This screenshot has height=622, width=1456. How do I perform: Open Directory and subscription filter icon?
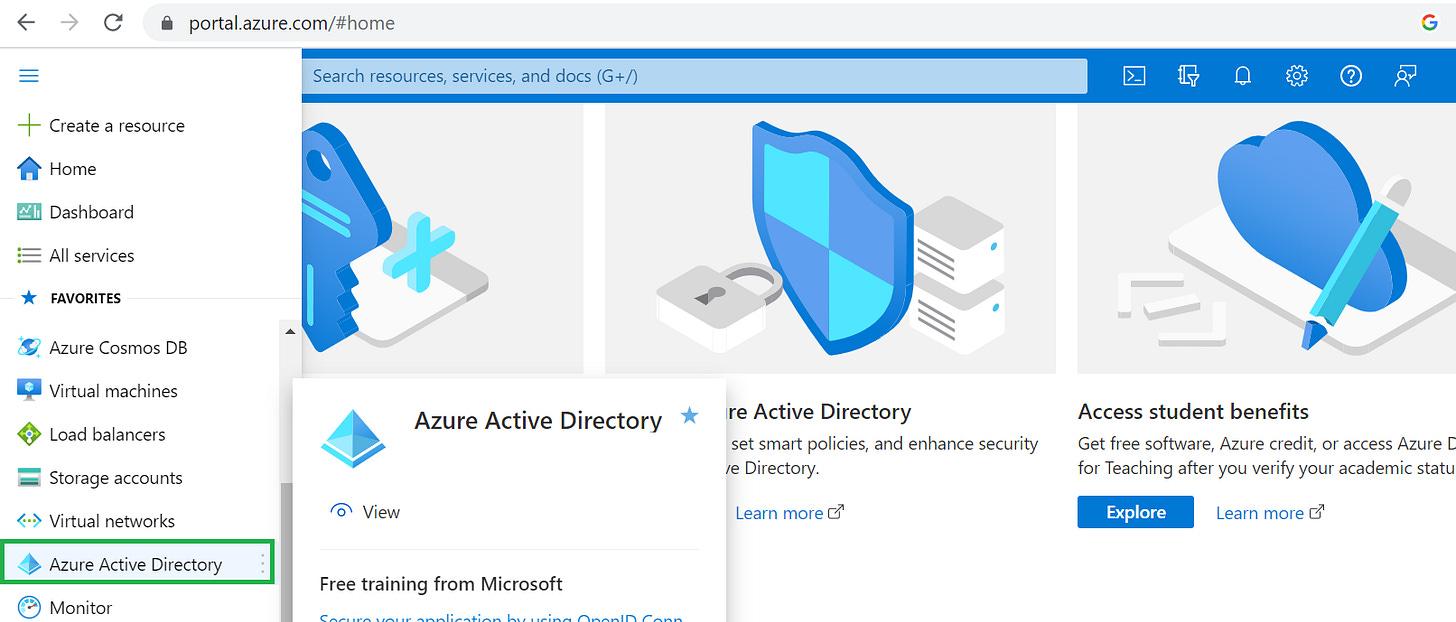click(x=1188, y=76)
